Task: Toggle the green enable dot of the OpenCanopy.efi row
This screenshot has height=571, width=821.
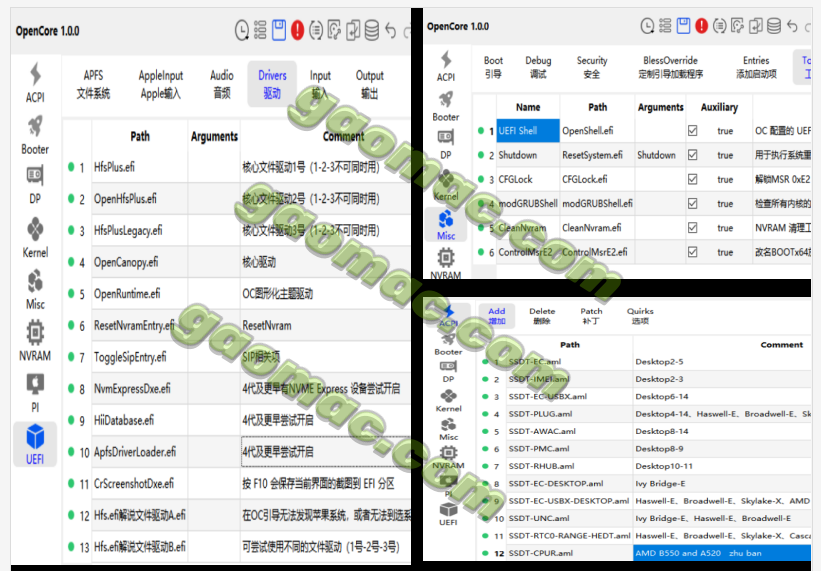Action: pos(71,262)
